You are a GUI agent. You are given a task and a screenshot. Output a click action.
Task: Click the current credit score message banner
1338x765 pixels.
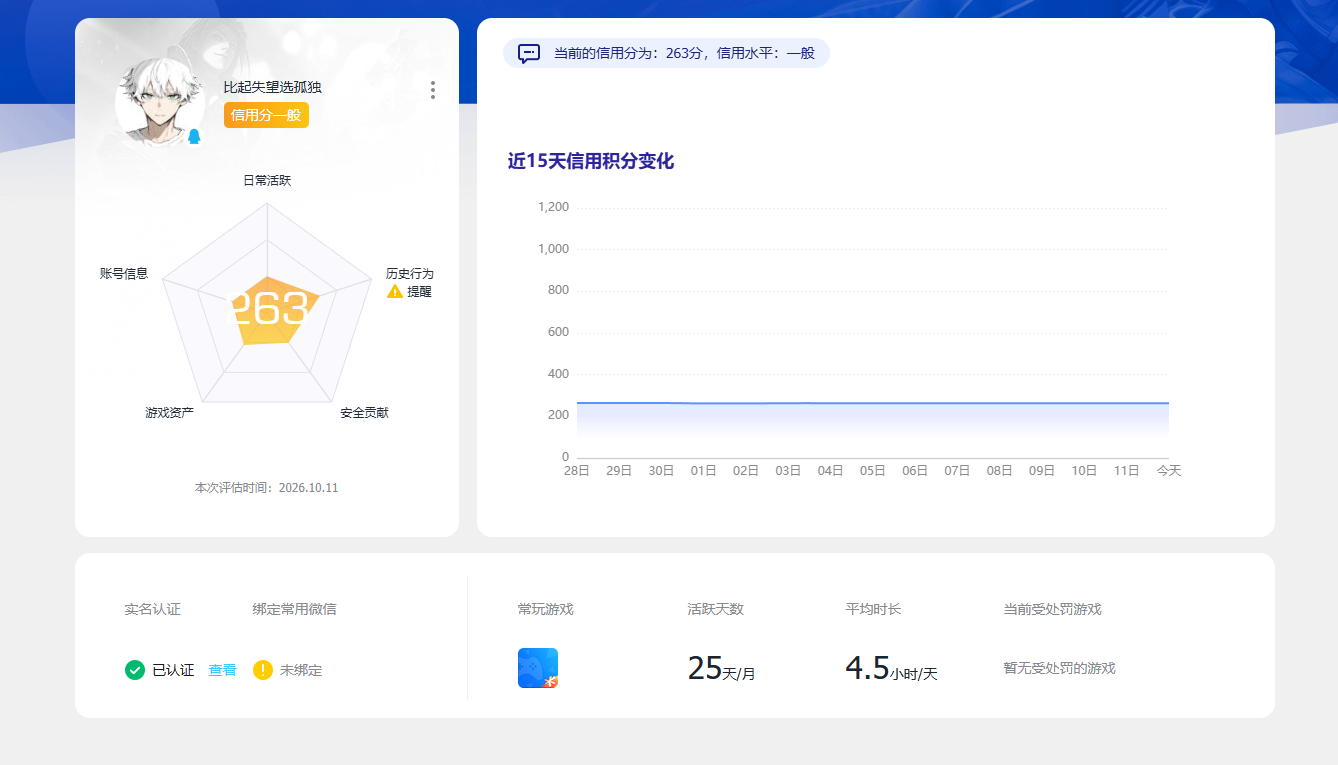(666, 53)
